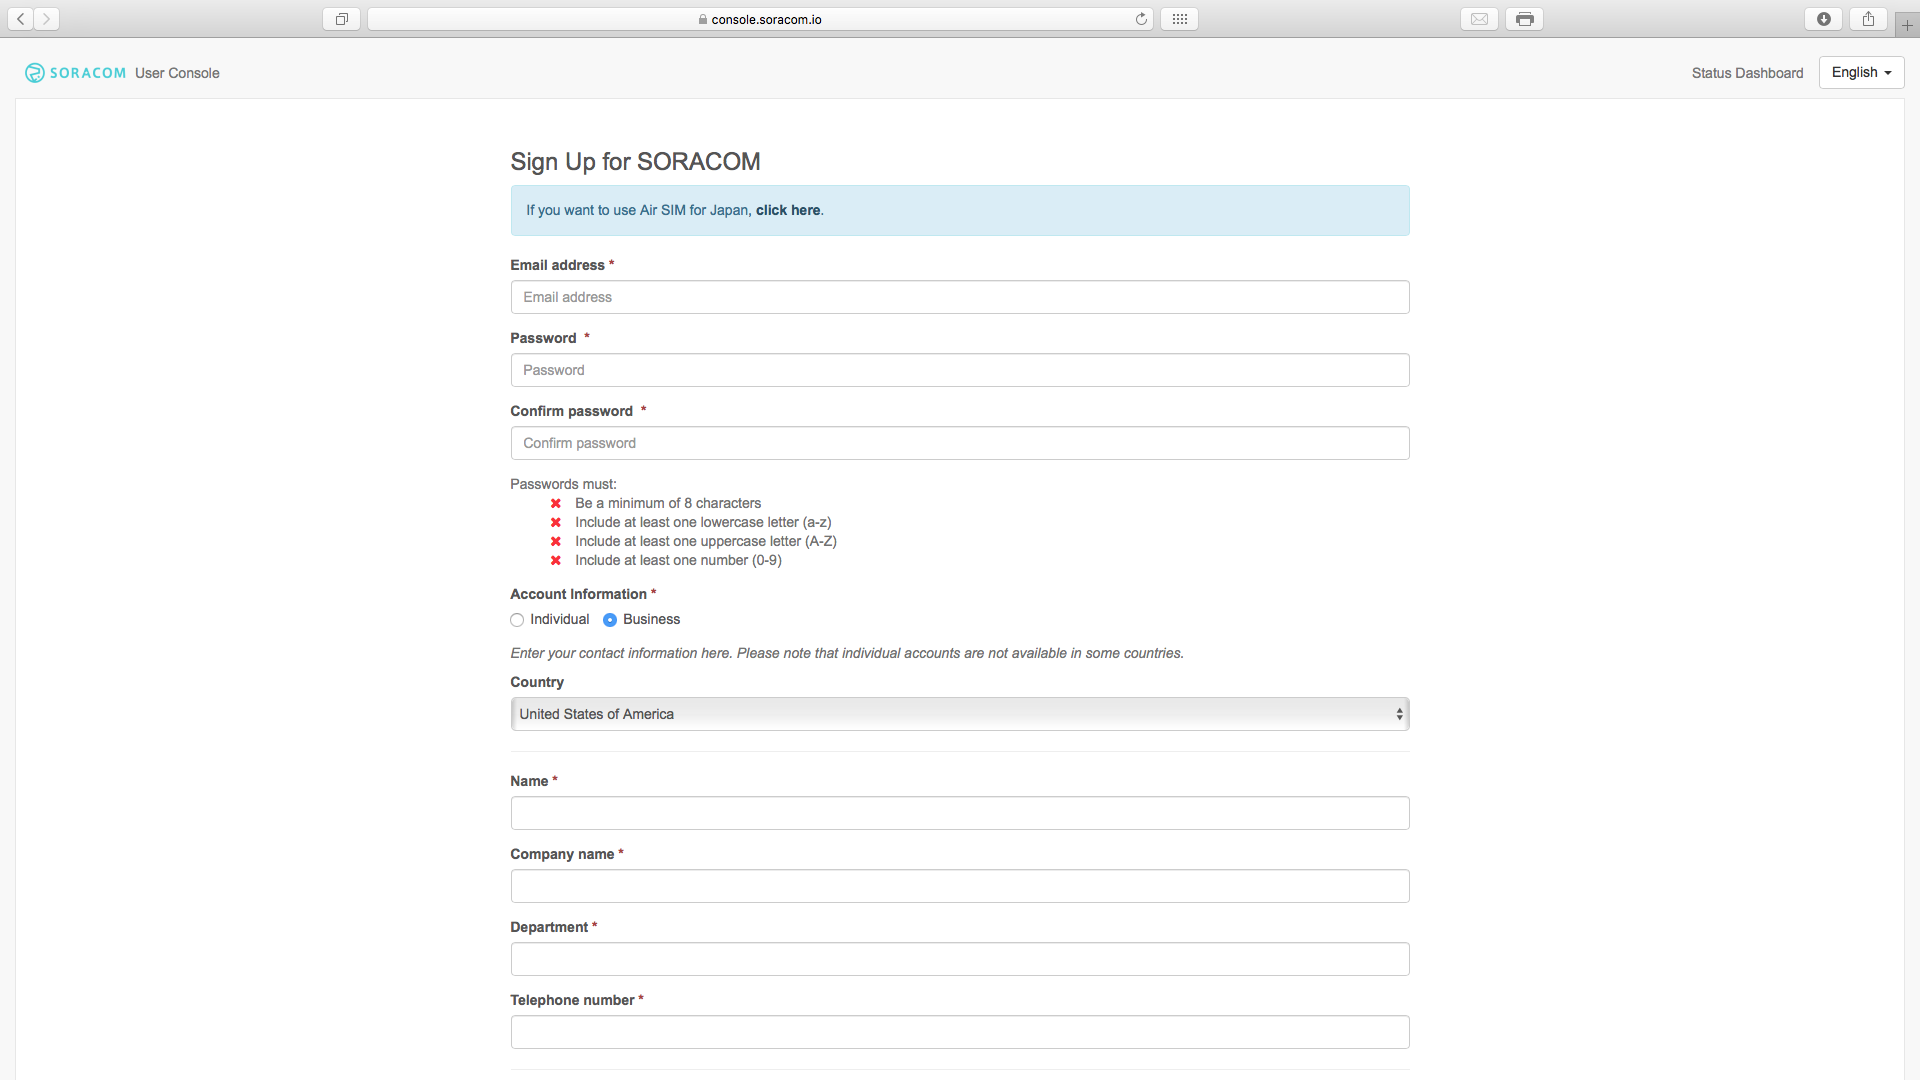Click the tab overview icon in toolbar
This screenshot has width=1920, height=1080.
click(x=341, y=19)
